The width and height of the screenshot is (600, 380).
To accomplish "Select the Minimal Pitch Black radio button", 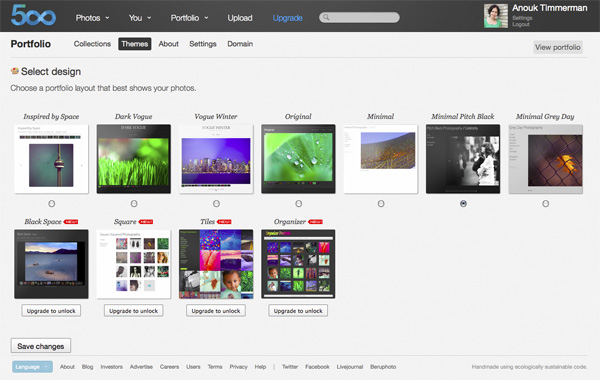I will pyautogui.click(x=463, y=204).
